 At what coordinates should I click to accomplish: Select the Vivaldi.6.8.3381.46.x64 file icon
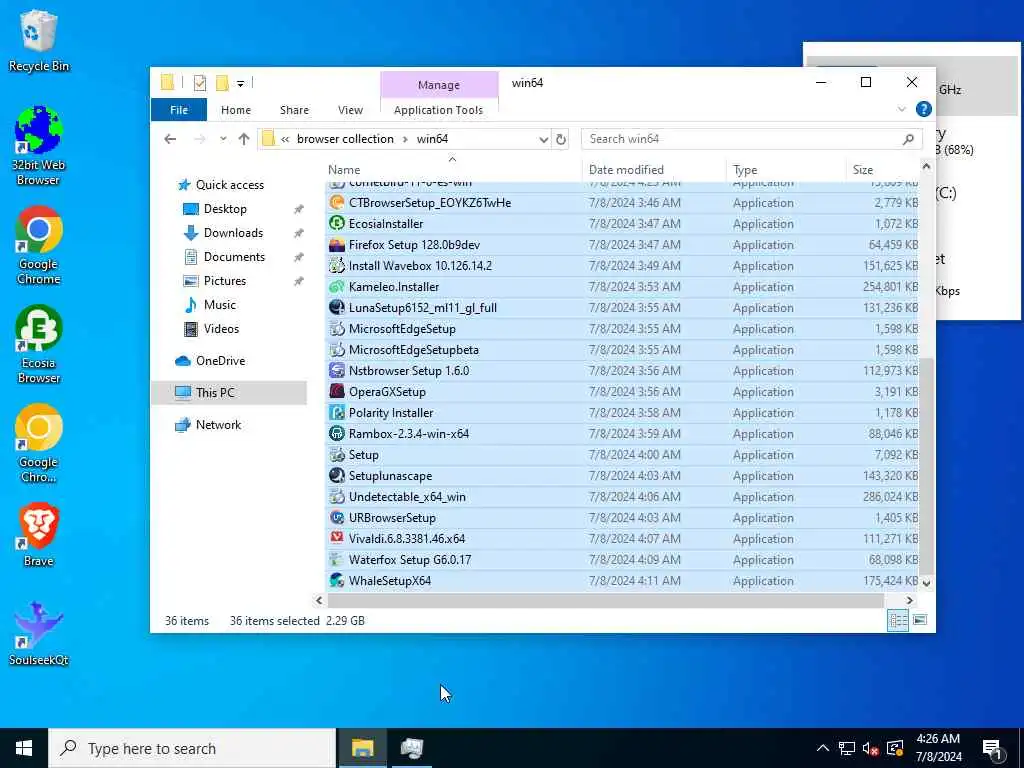(336, 539)
